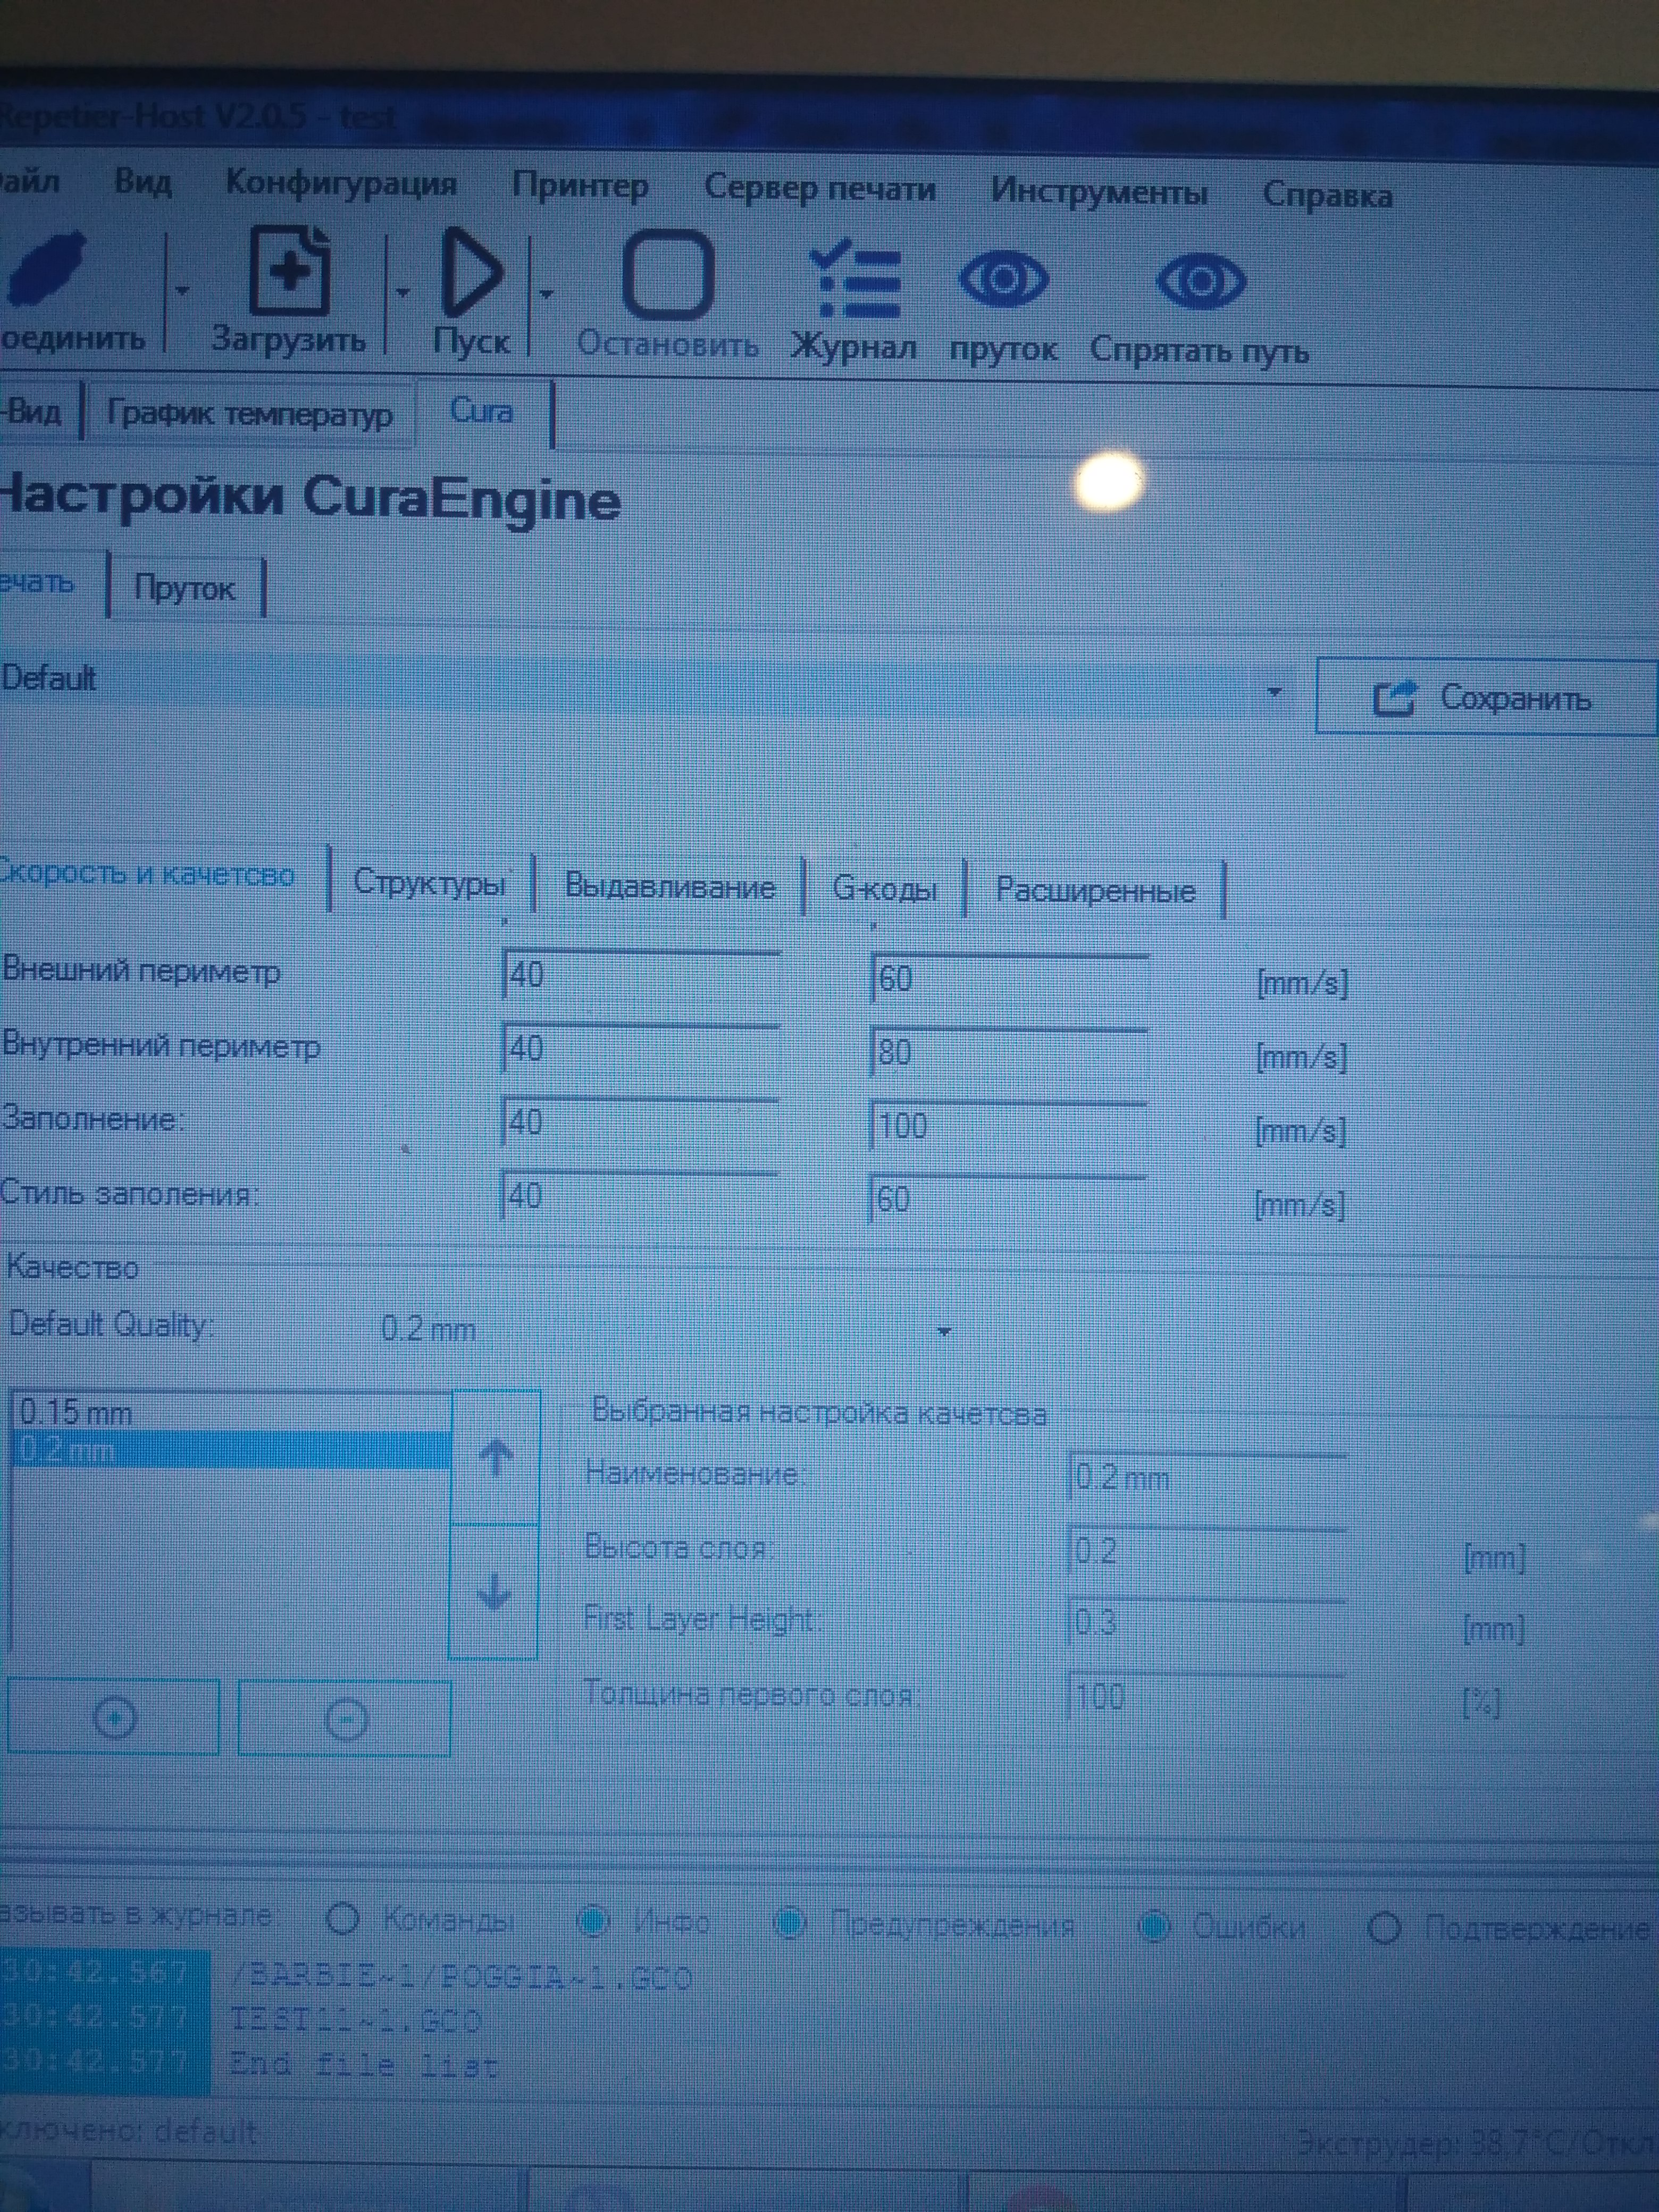Toggle Errors (Ошибки) log option
1659x2212 pixels.
[x=1155, y=1926]
